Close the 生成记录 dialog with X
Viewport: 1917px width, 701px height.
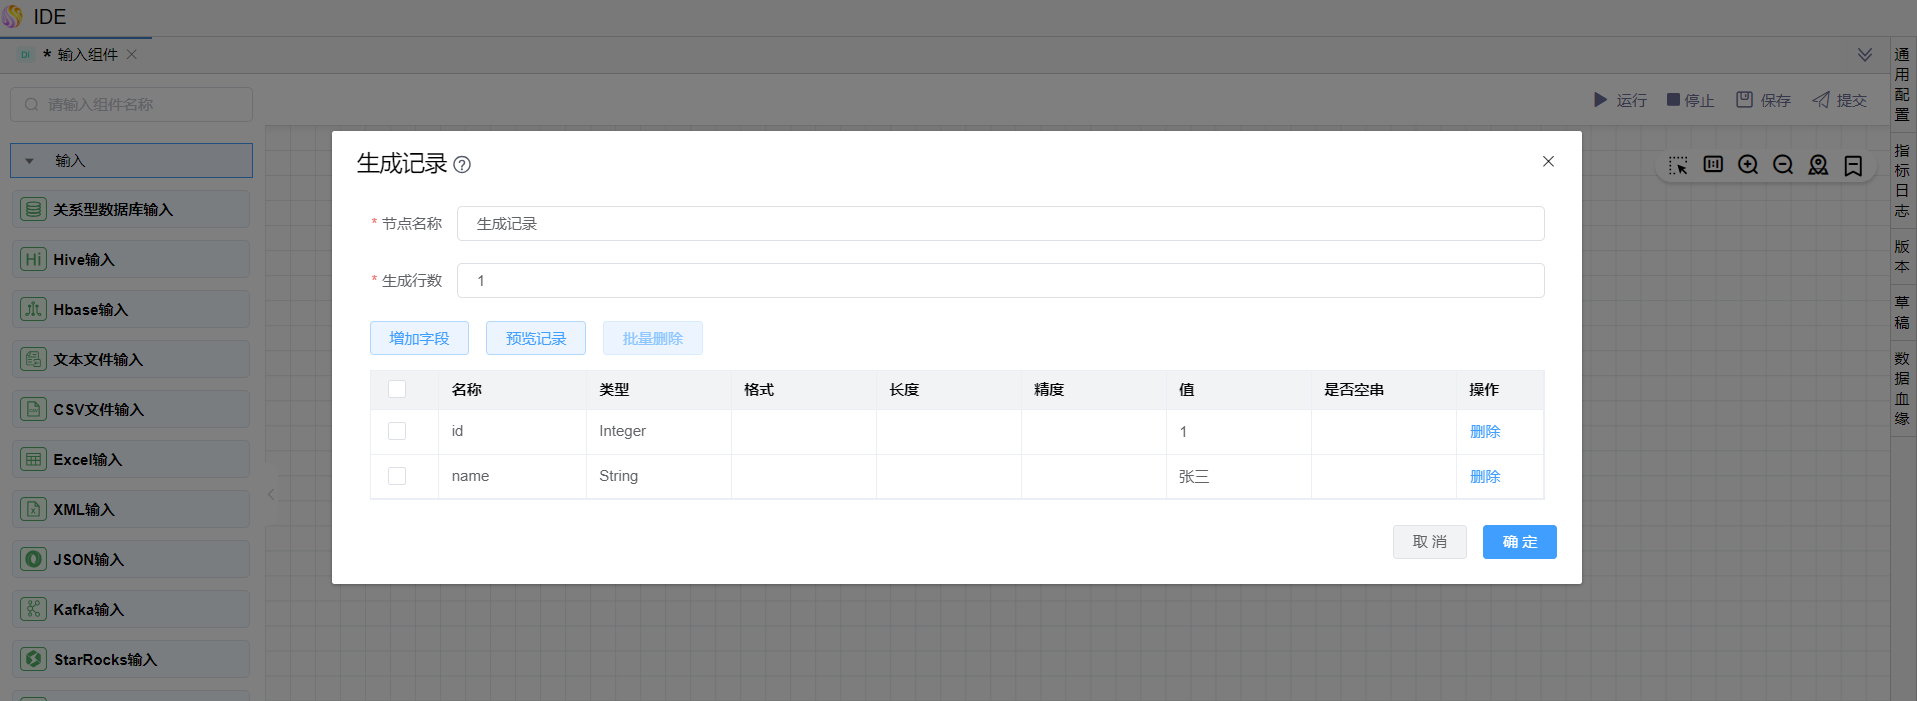click(1548, 161)
